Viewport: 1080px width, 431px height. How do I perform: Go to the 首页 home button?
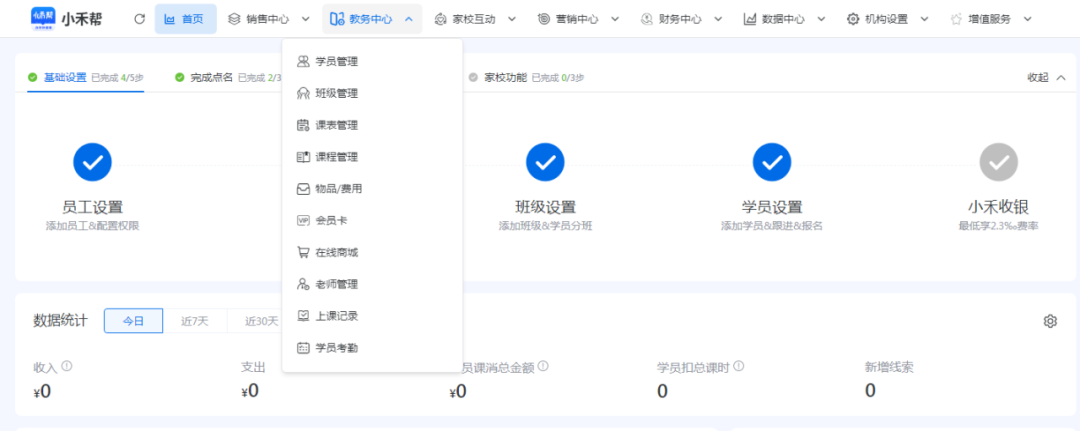pos(185,19)
